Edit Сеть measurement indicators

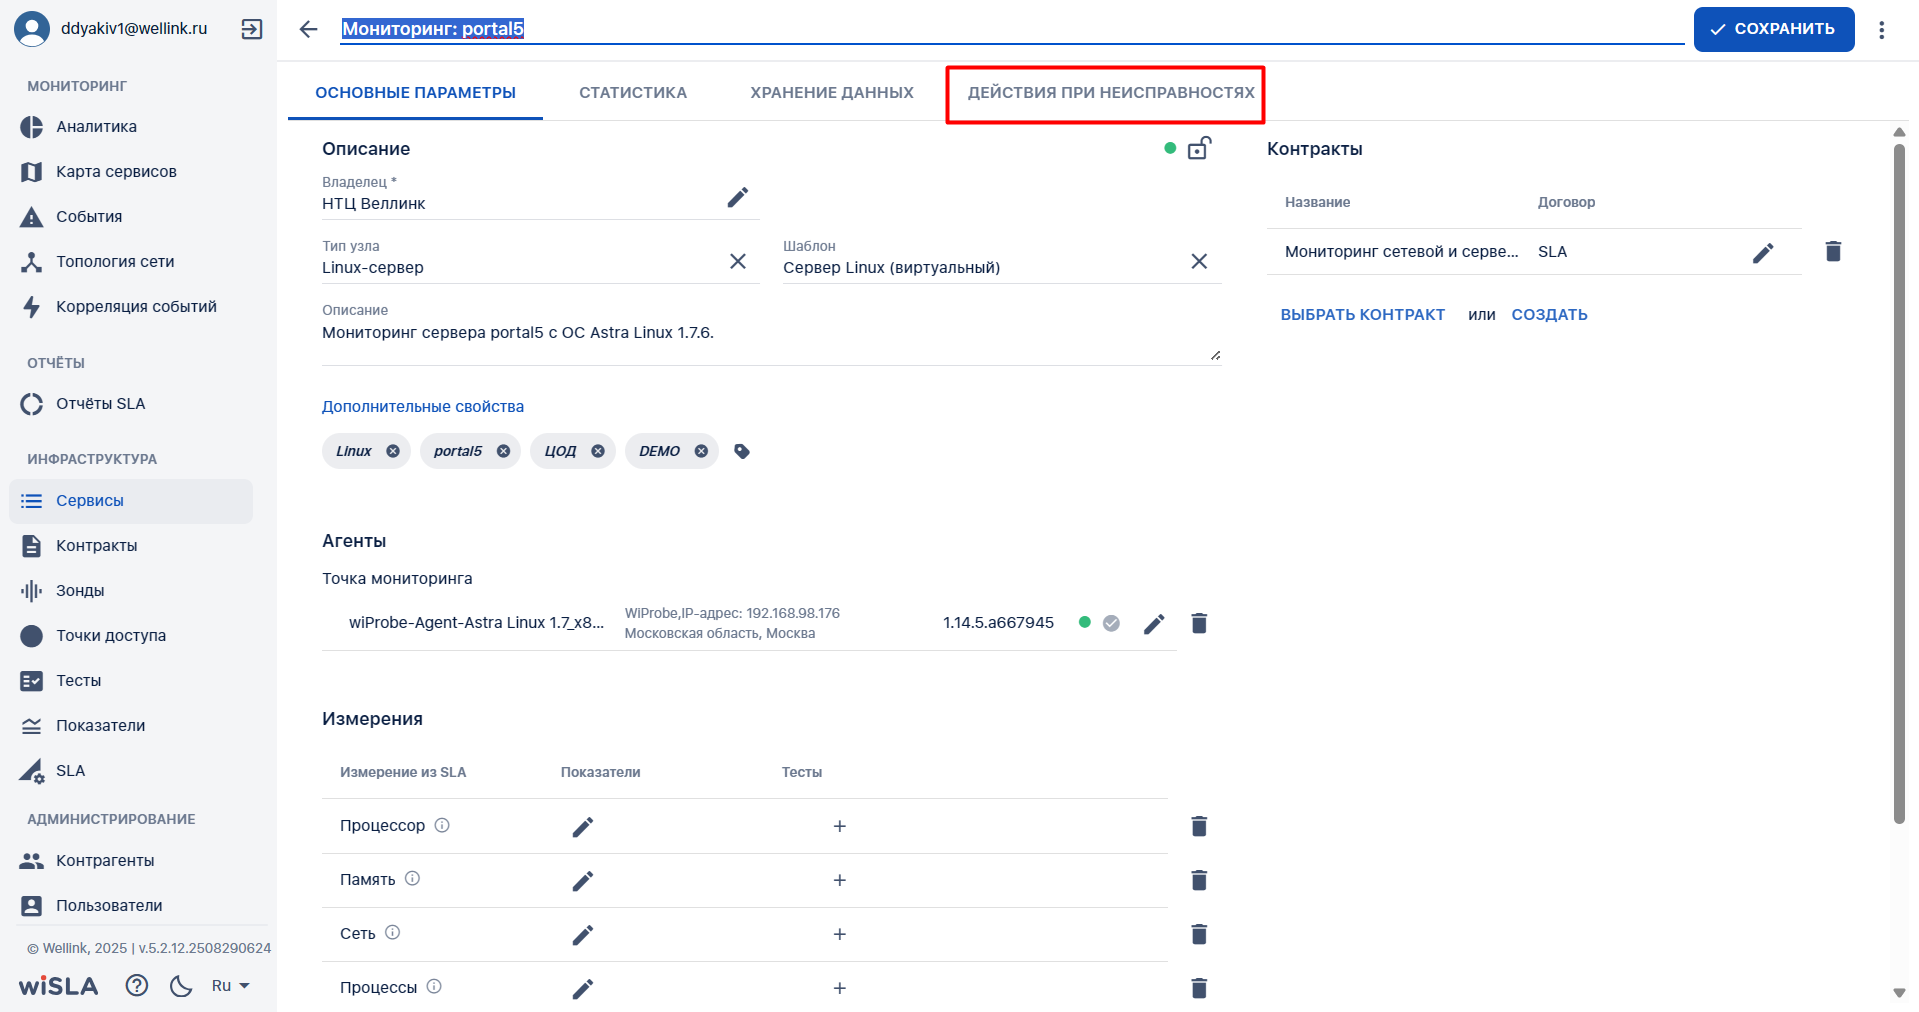583,934
